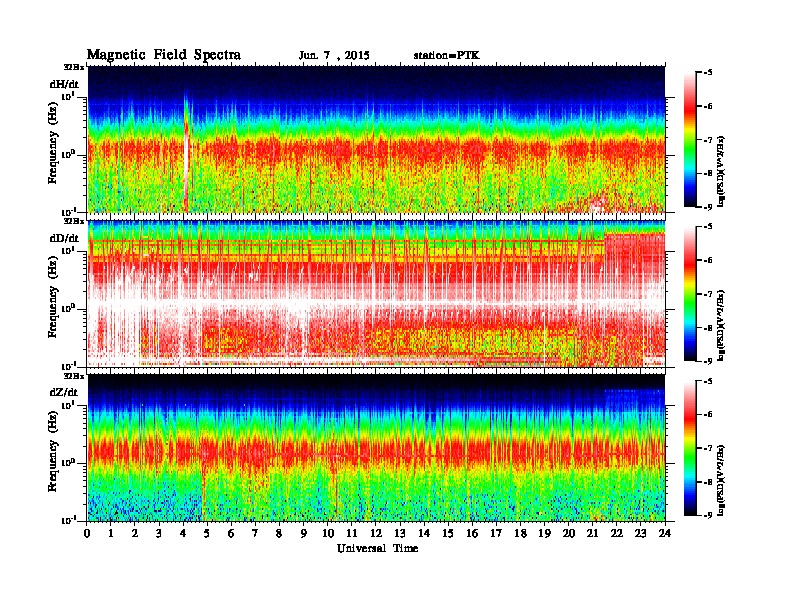The height and width of the screenshot is (612, 792).
Task: Click the log PSD units label beside dH/dt color bar
Action: [x=722, y=171]
